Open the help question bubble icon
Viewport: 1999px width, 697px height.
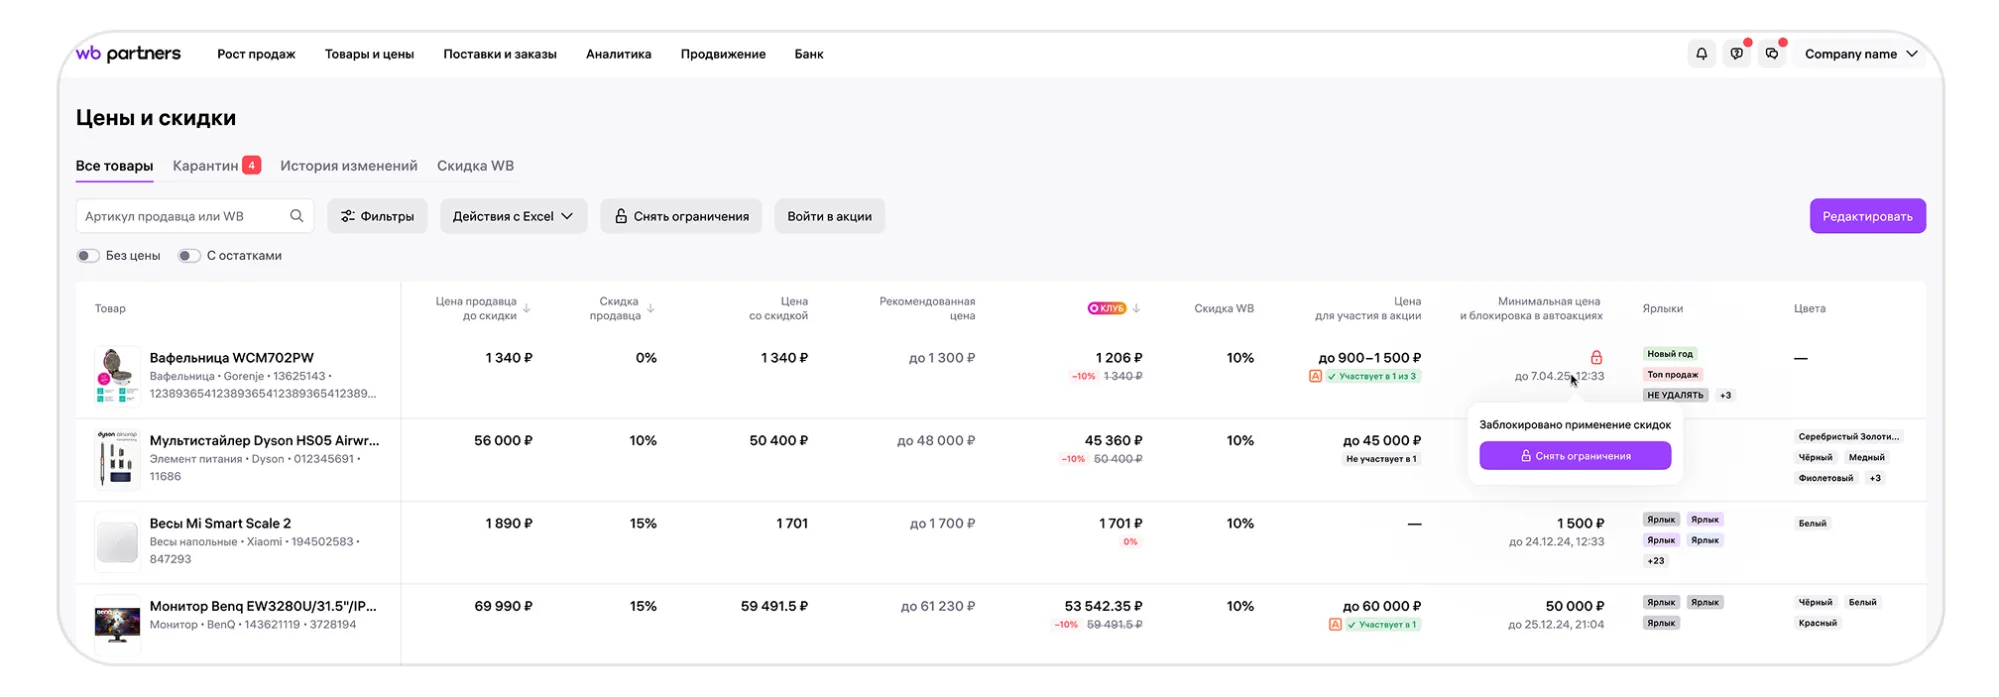click(1736, 54)
